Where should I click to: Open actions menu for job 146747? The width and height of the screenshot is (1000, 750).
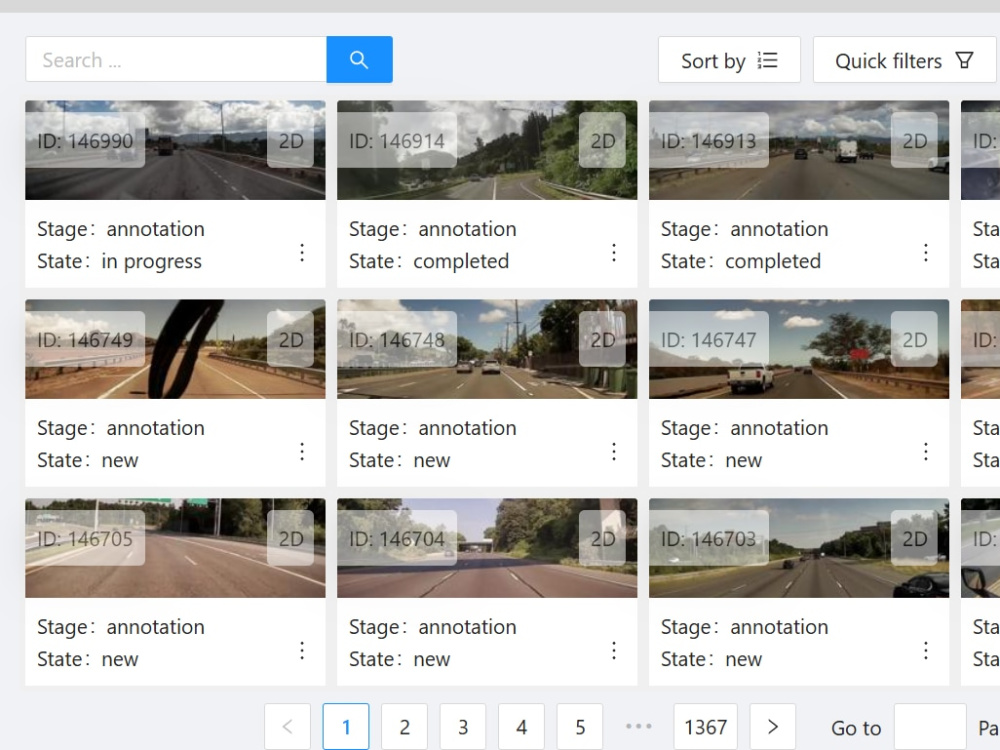[926, 452]
